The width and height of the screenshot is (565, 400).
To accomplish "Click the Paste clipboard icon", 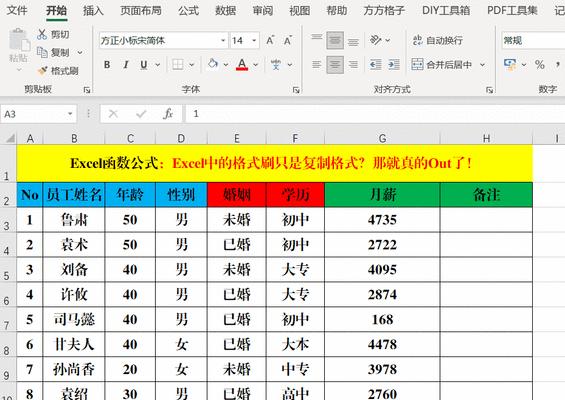I will click(19, 40).
